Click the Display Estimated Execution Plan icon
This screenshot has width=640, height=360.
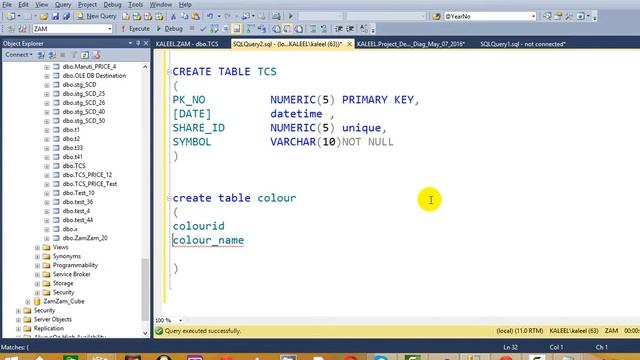click(x=214, y=29)
